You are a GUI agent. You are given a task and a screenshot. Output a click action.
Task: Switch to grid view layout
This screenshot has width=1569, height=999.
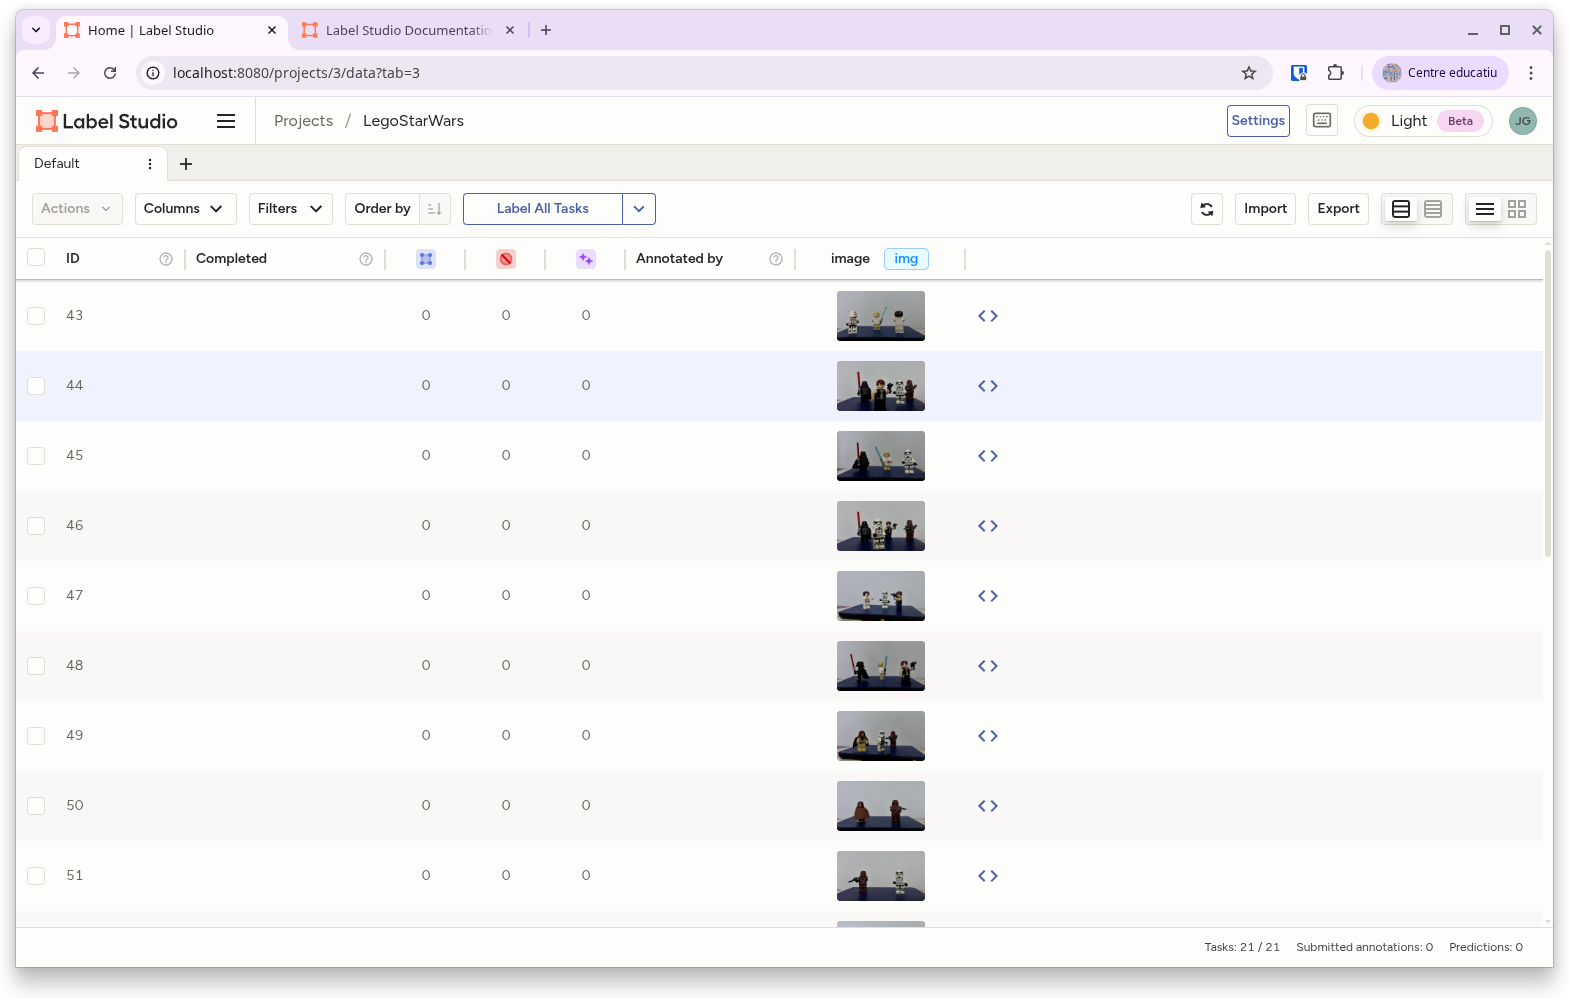point(1517,209)
